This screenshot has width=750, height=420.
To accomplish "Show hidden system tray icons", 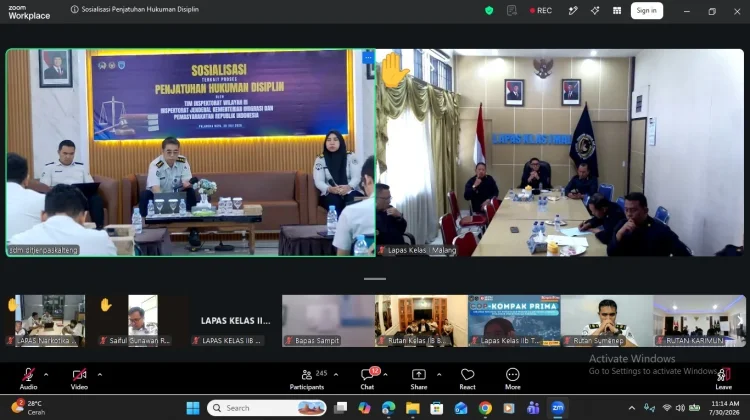I will coord(632,408).
